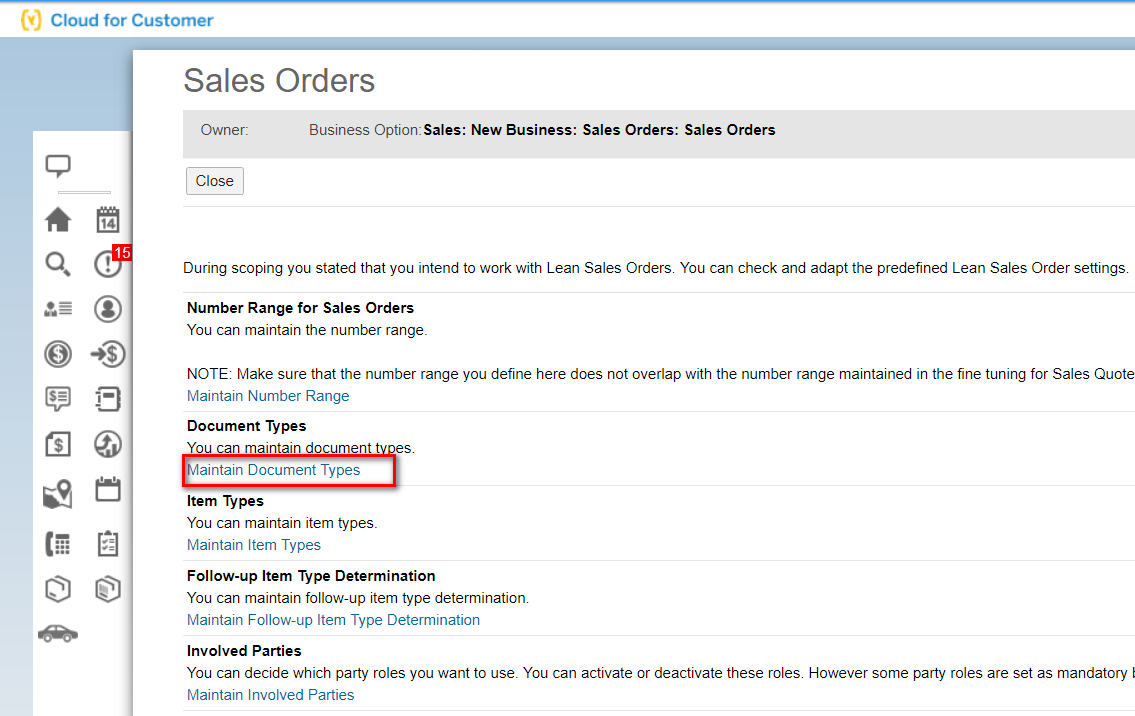Select the Home icon in the sidebar
This screenshot has height=716, width=1135.
point(57,219)
